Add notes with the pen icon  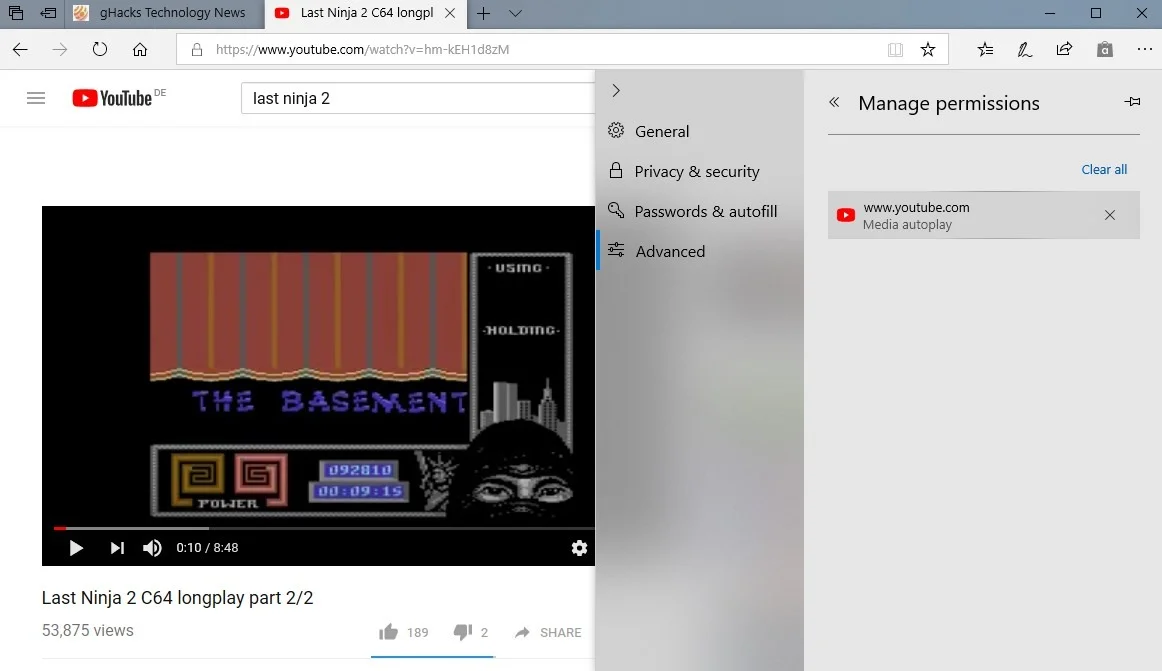(x=1025, y=50)
